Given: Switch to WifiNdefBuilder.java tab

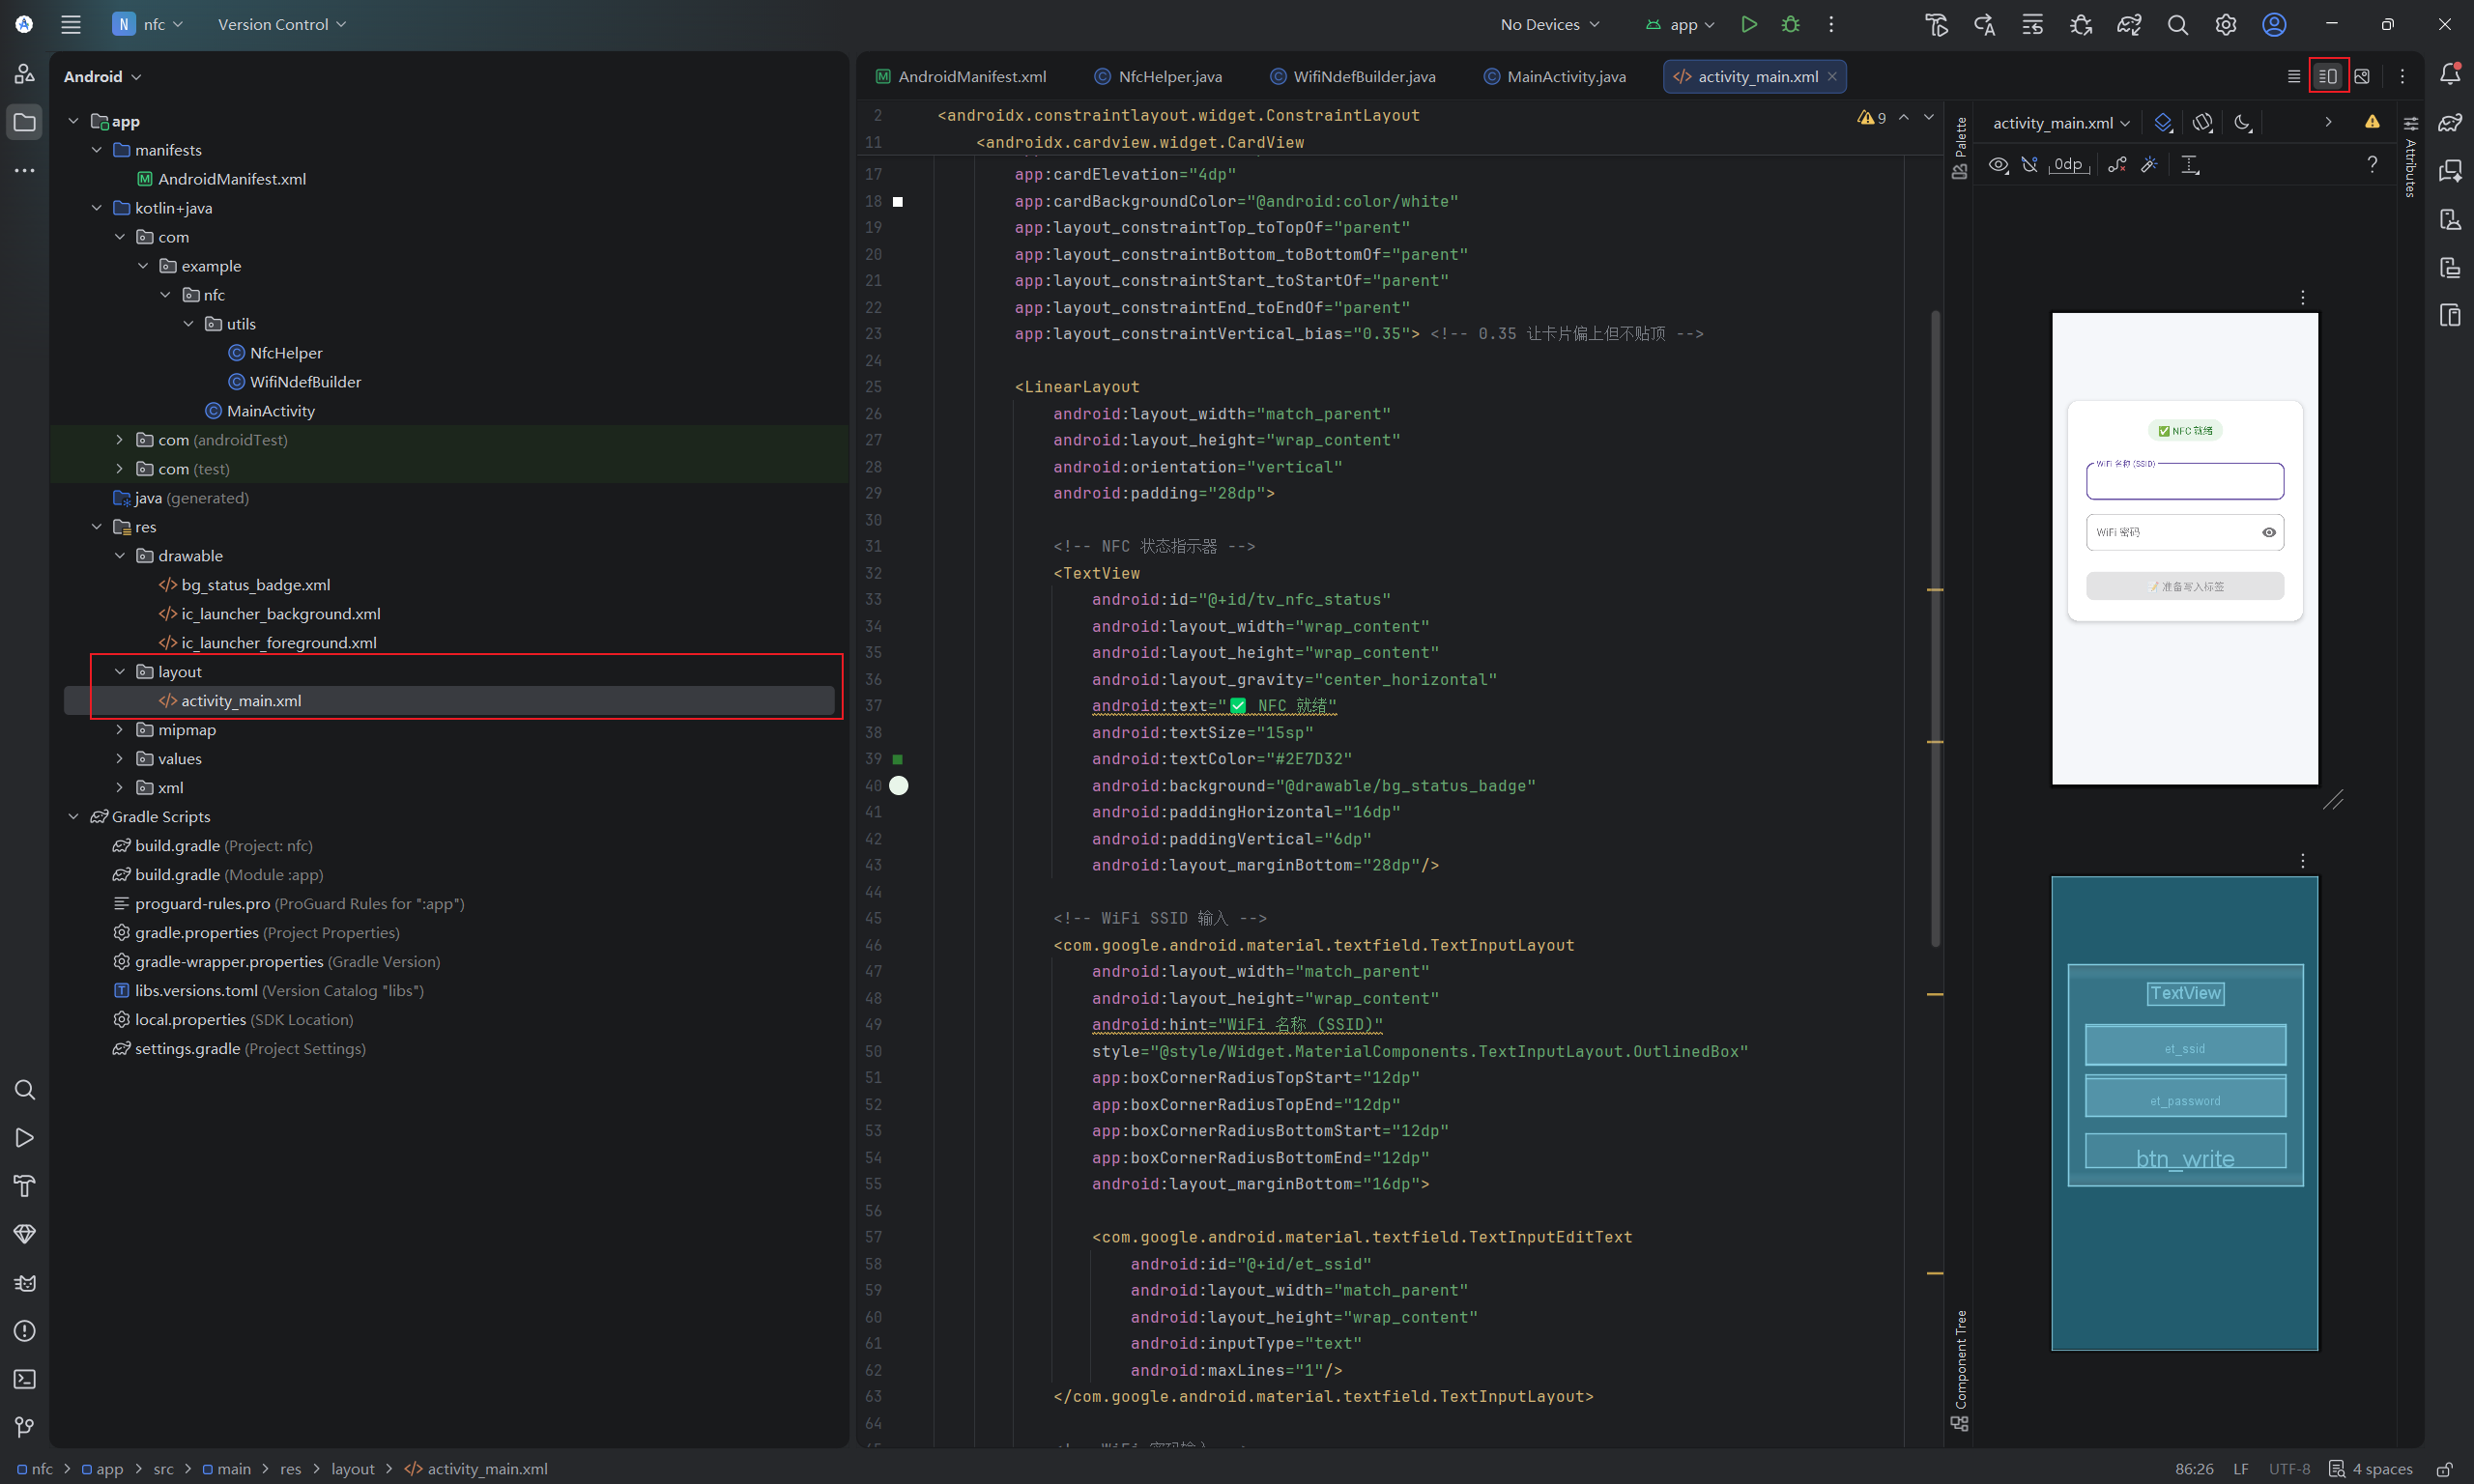Looking at the screenshot, I should (x=1353, y=77).
